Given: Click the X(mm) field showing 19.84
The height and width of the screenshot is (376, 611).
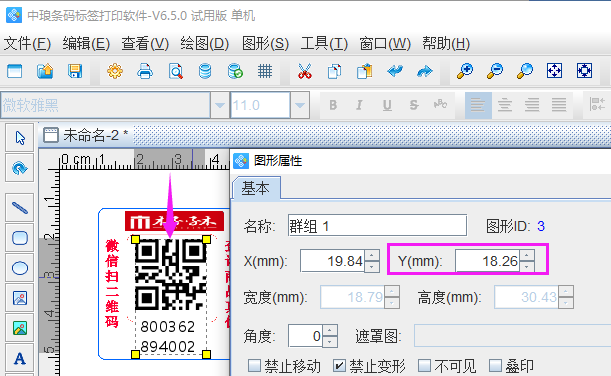Looking at the screenshot, I should point(332,261).
